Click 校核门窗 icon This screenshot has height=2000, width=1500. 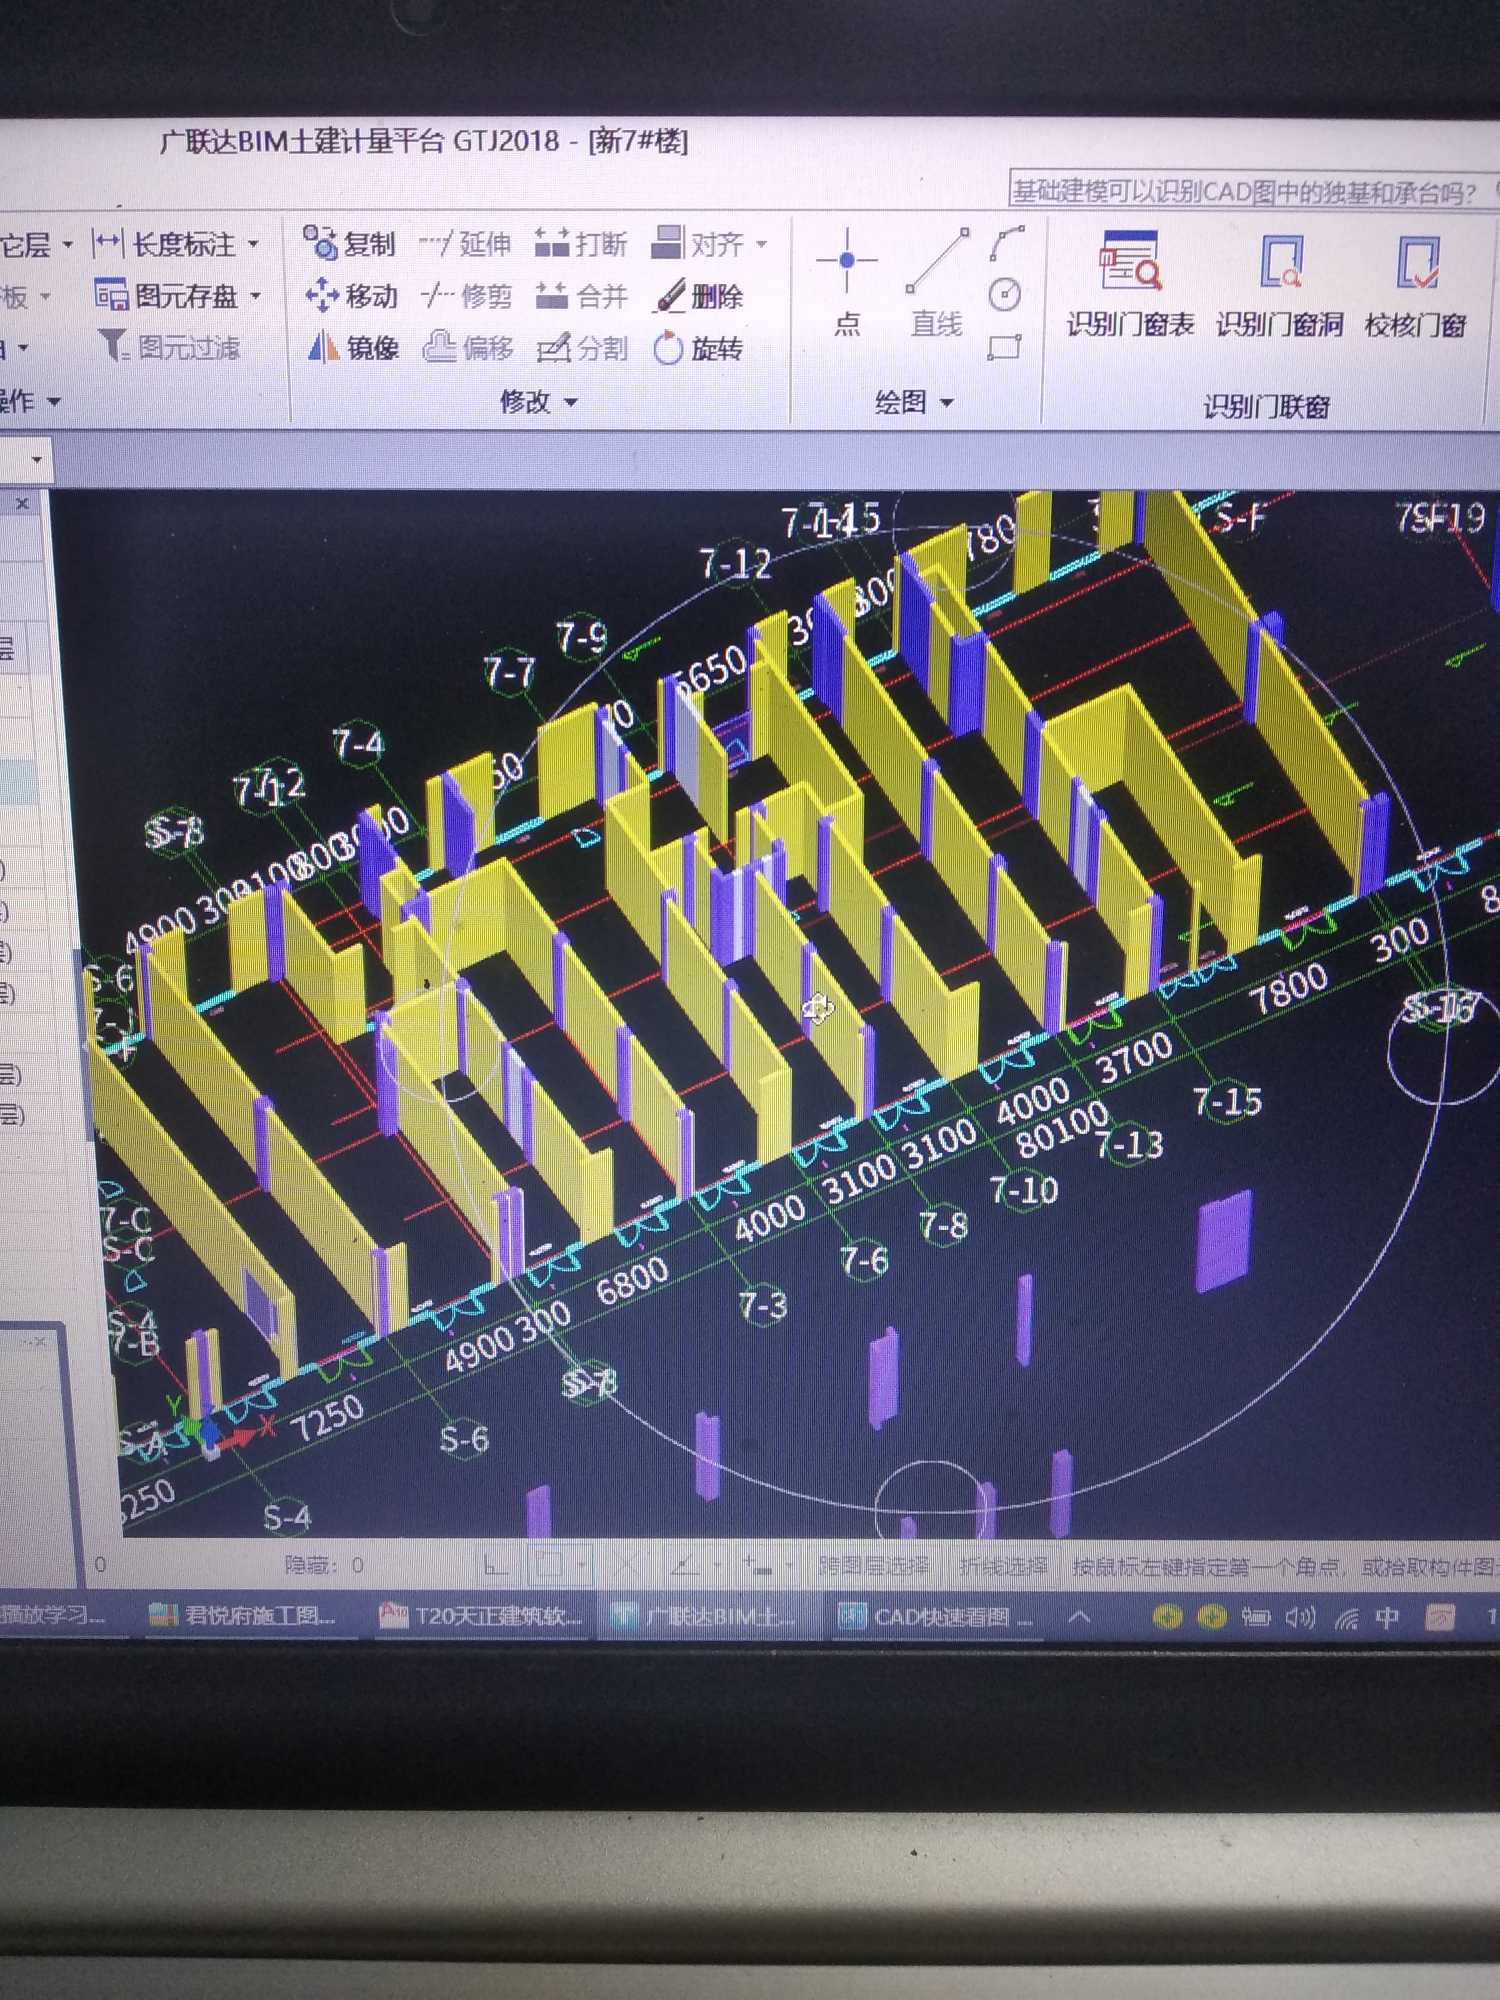tap(1416, 284)
